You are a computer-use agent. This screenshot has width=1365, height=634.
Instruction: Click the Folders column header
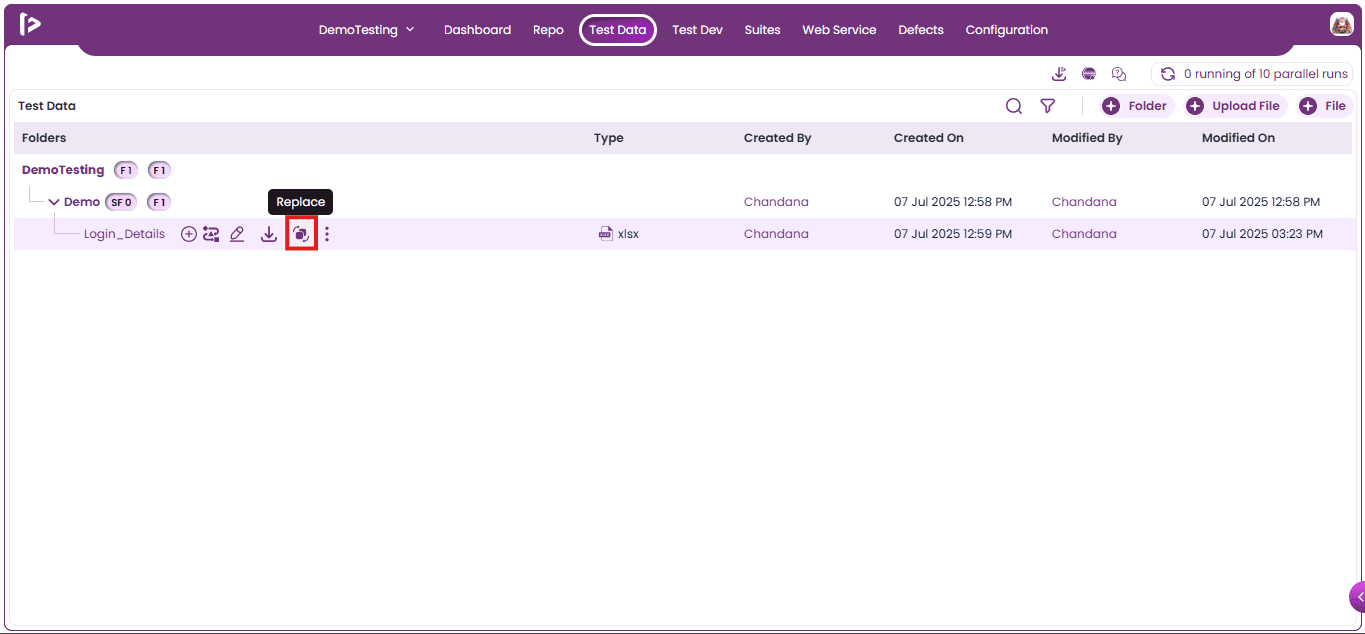[44, 138]
